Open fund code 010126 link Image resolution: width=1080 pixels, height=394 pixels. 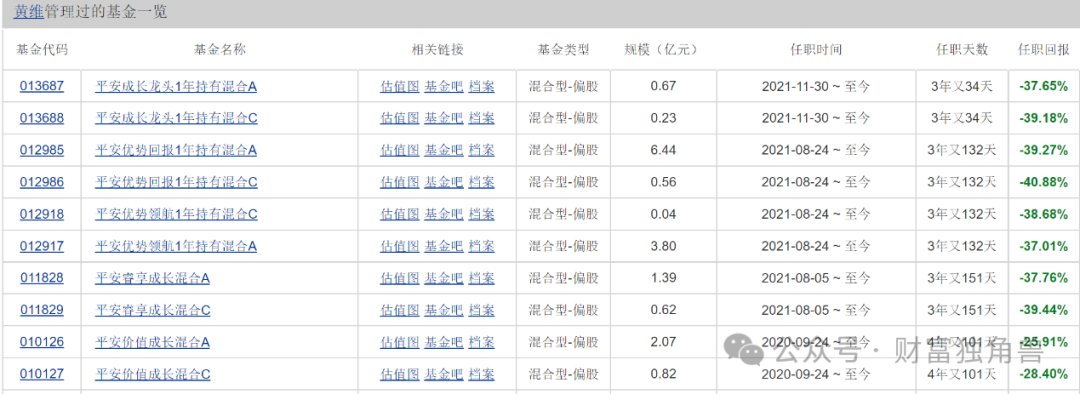41,342
